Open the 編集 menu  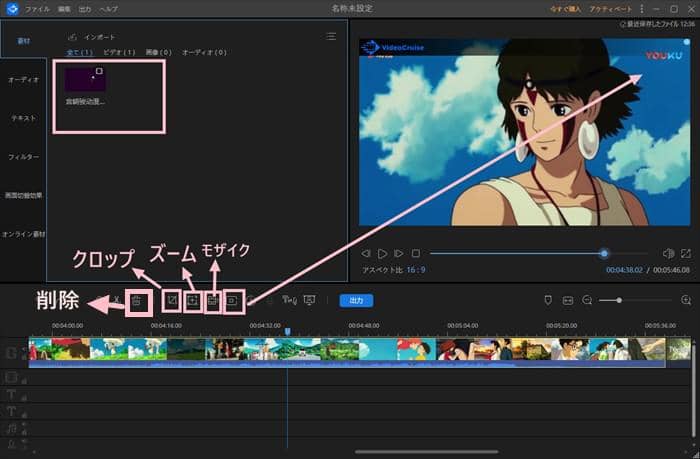click(x=64, y=9)
